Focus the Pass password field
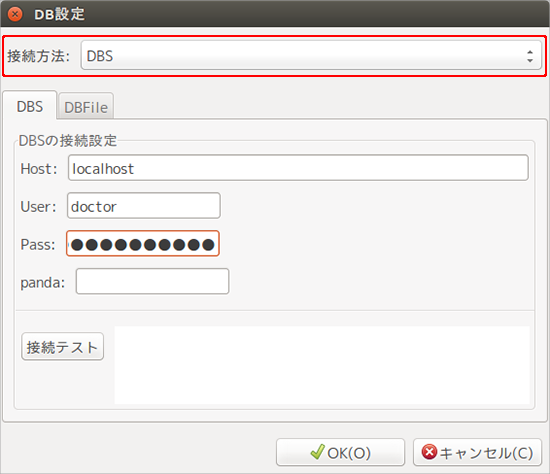Viewport: 550px width, 474px height. [143, 243]
